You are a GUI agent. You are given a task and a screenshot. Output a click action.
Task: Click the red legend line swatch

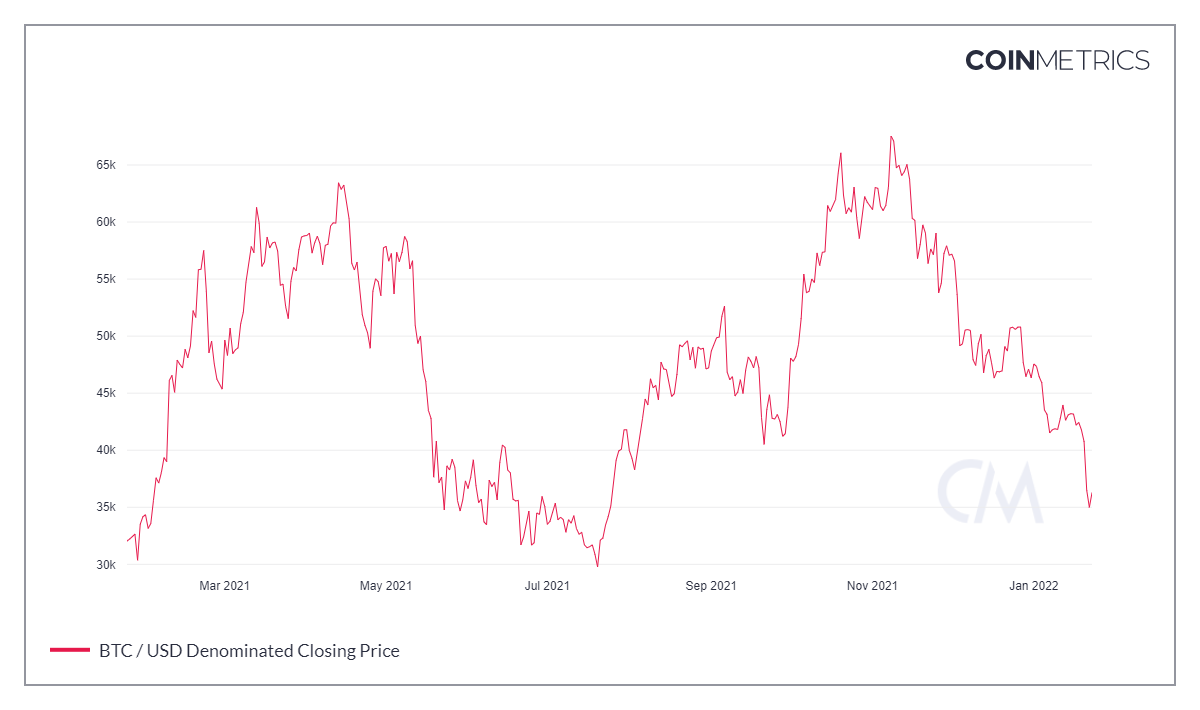pos(70,651)
